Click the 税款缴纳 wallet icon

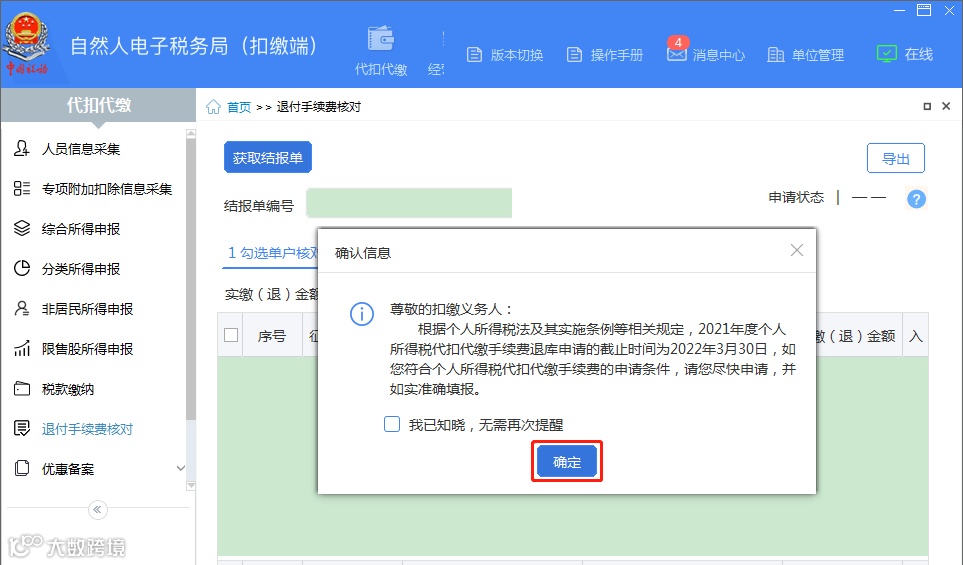(21, 388)
